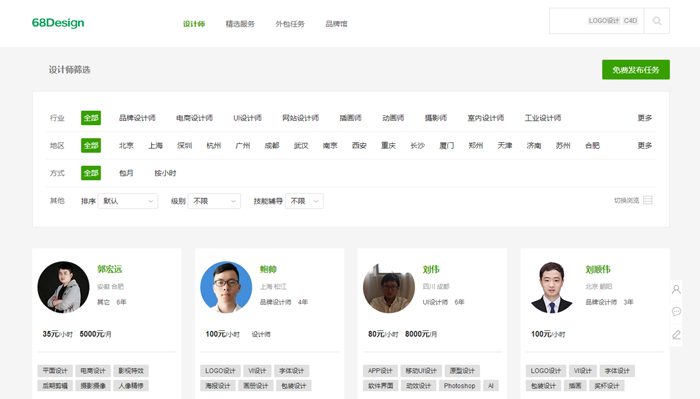The width and height of the screenshot is (700, 399).
Task: Filter by 按小时 method
Action: (165, 173)
